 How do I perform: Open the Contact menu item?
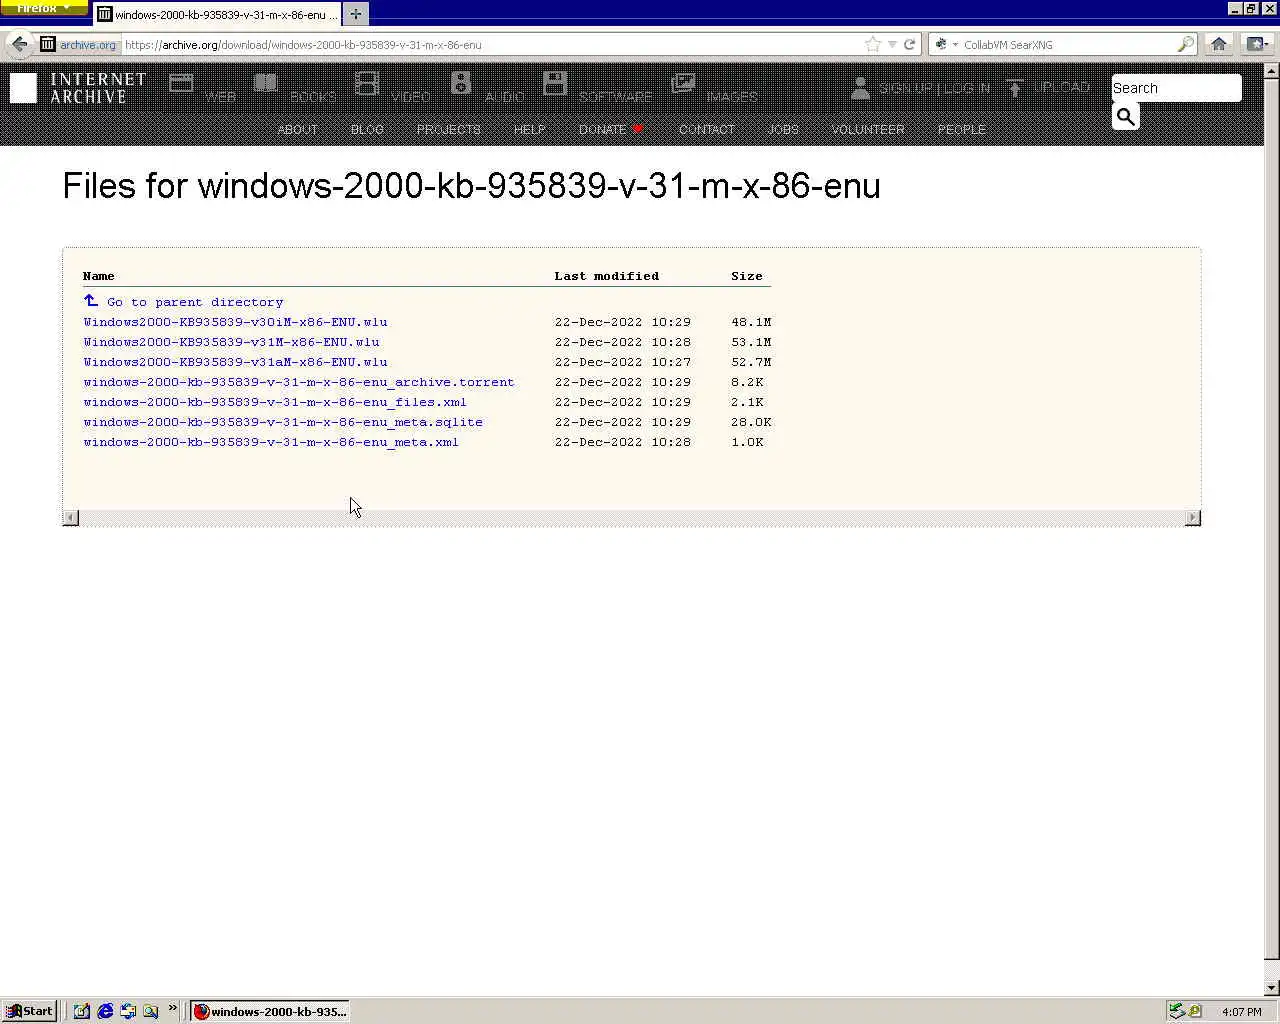[707, 130]
